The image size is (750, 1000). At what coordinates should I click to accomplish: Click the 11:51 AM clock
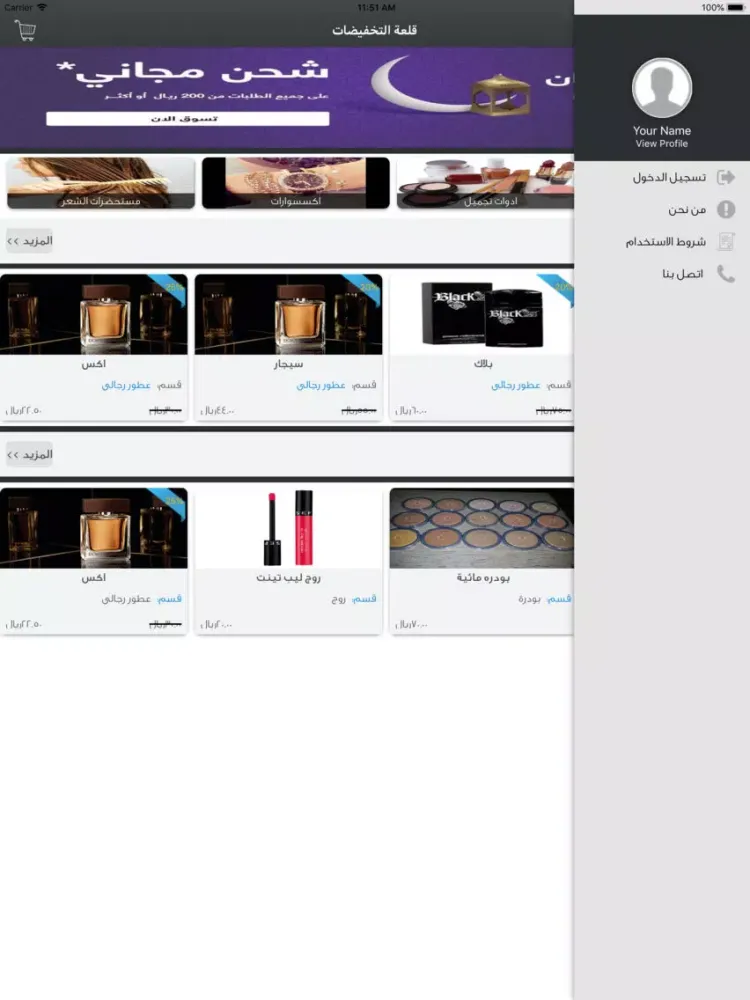(376, 8)
